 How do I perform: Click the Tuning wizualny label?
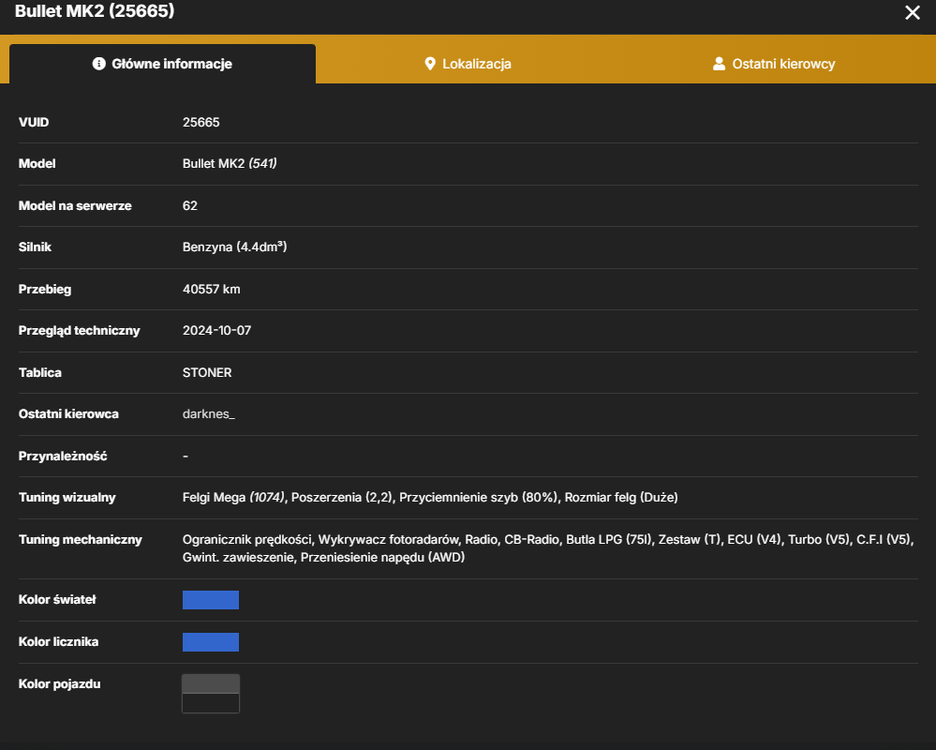67,497
